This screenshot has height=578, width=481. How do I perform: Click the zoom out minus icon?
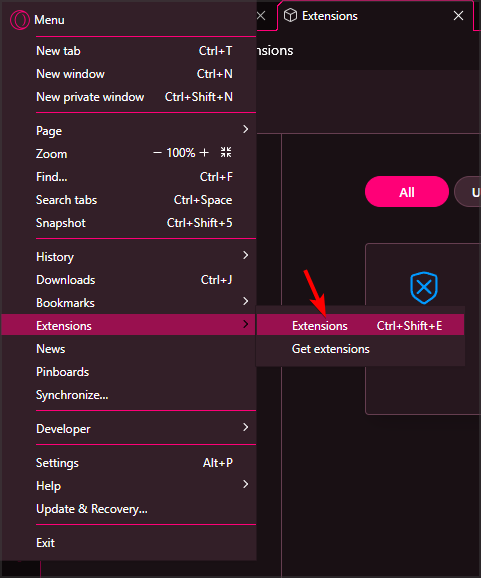tap(157, 152)
